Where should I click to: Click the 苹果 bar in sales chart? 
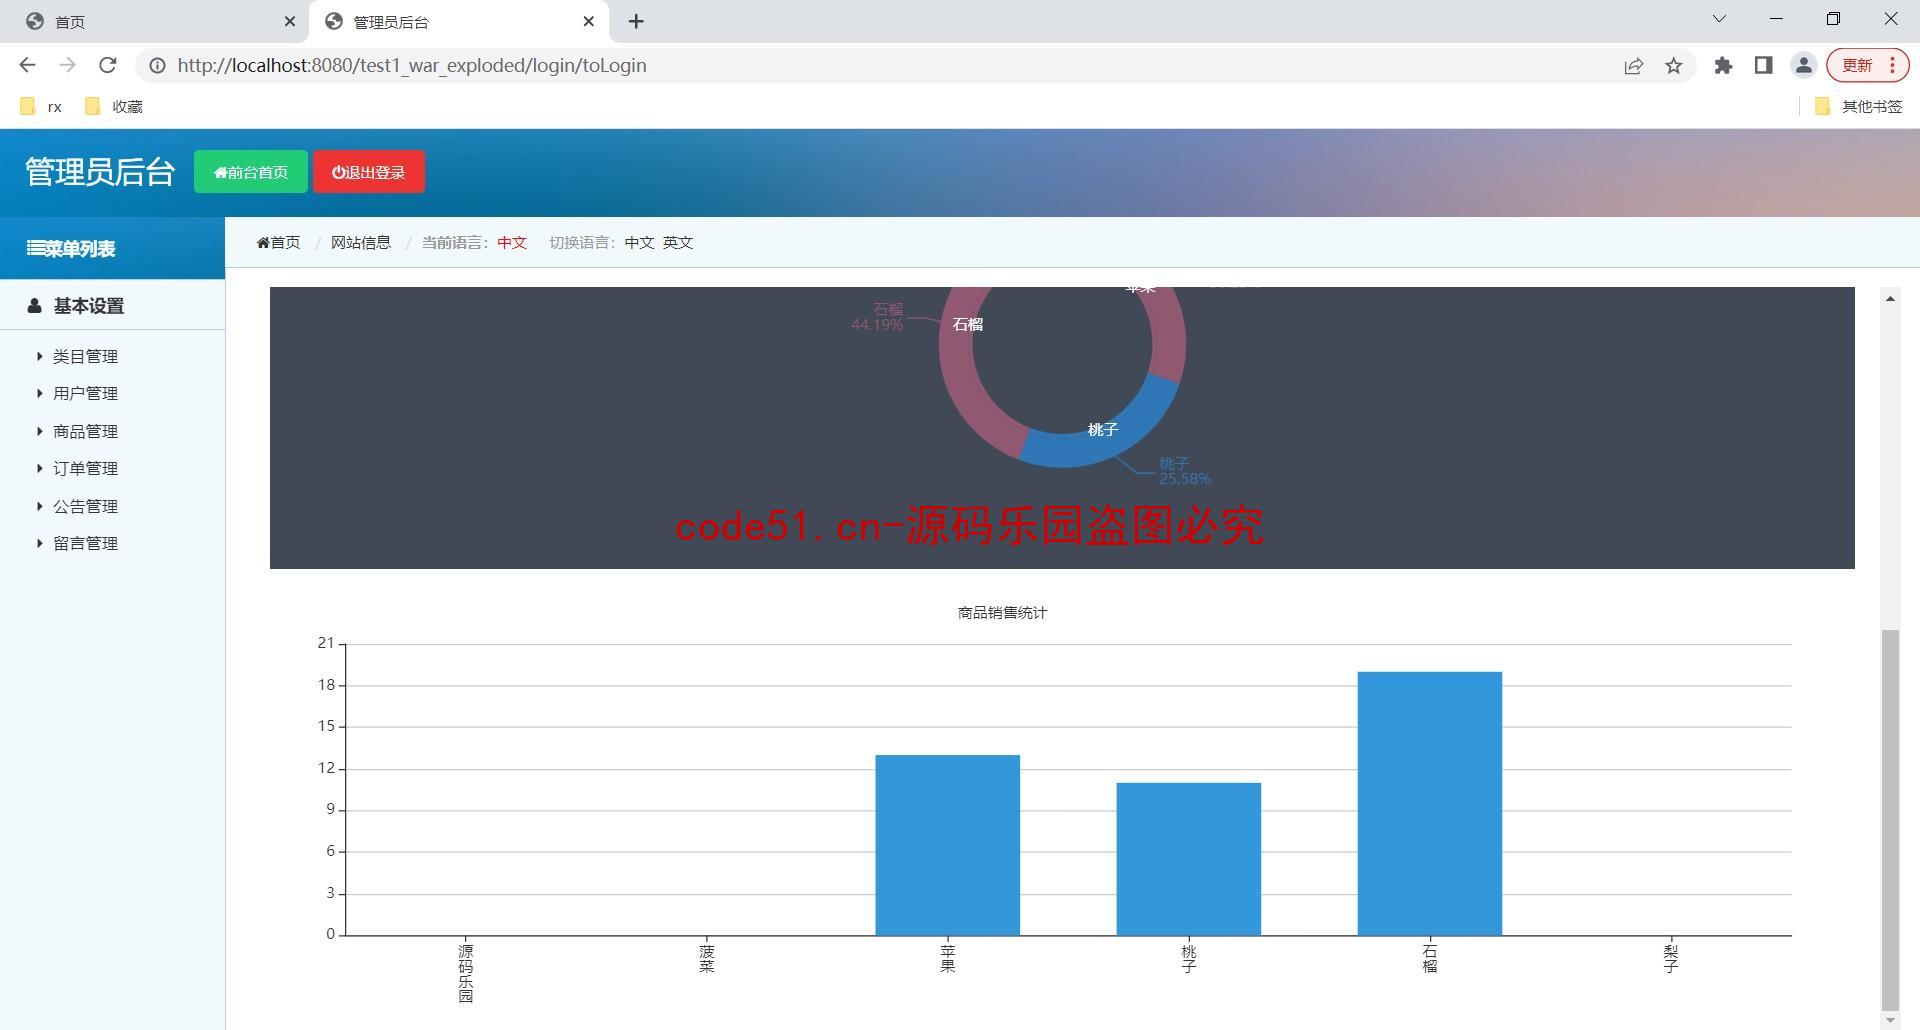(x=948, y=845)
